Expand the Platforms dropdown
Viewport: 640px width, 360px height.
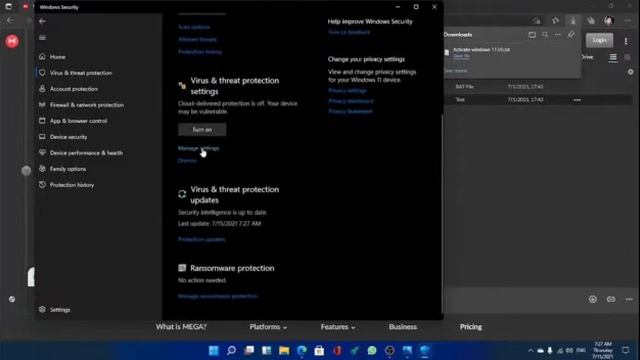[268, 327]
